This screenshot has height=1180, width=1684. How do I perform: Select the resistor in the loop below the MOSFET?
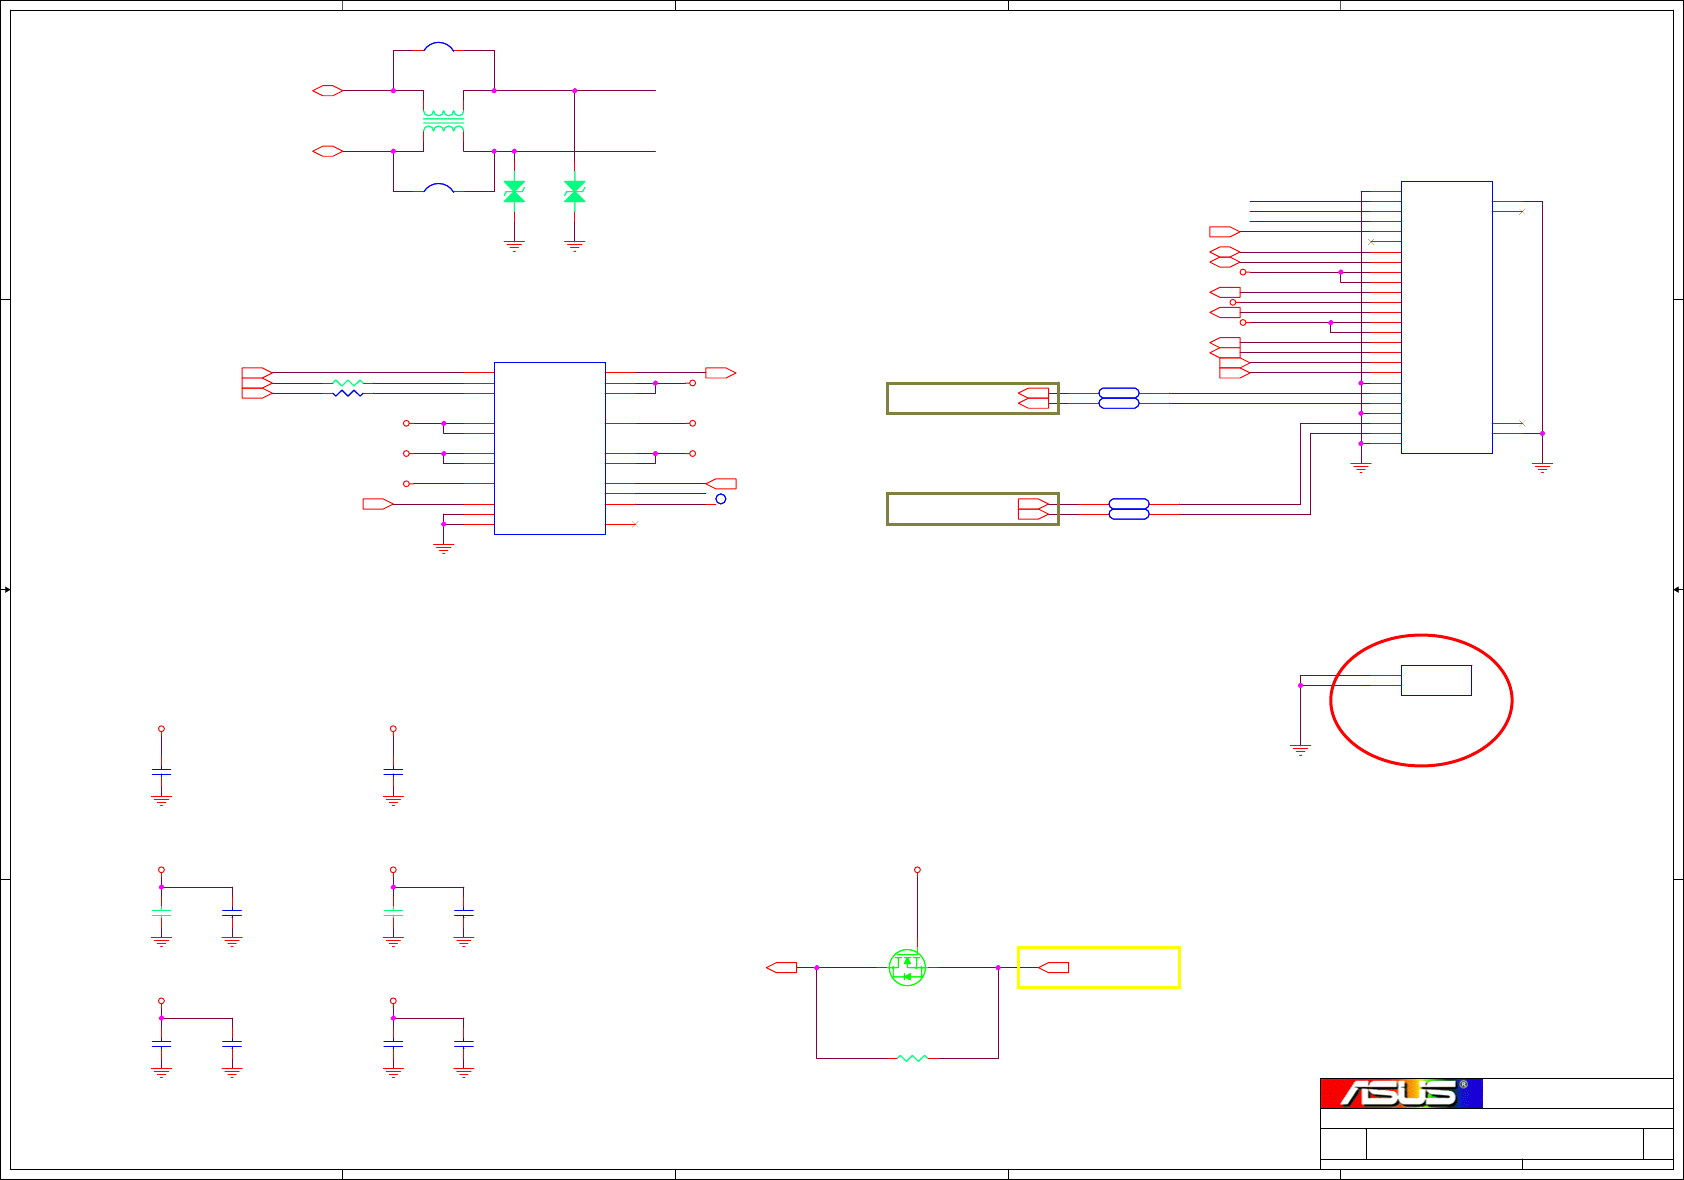[x=912, y=1058]
